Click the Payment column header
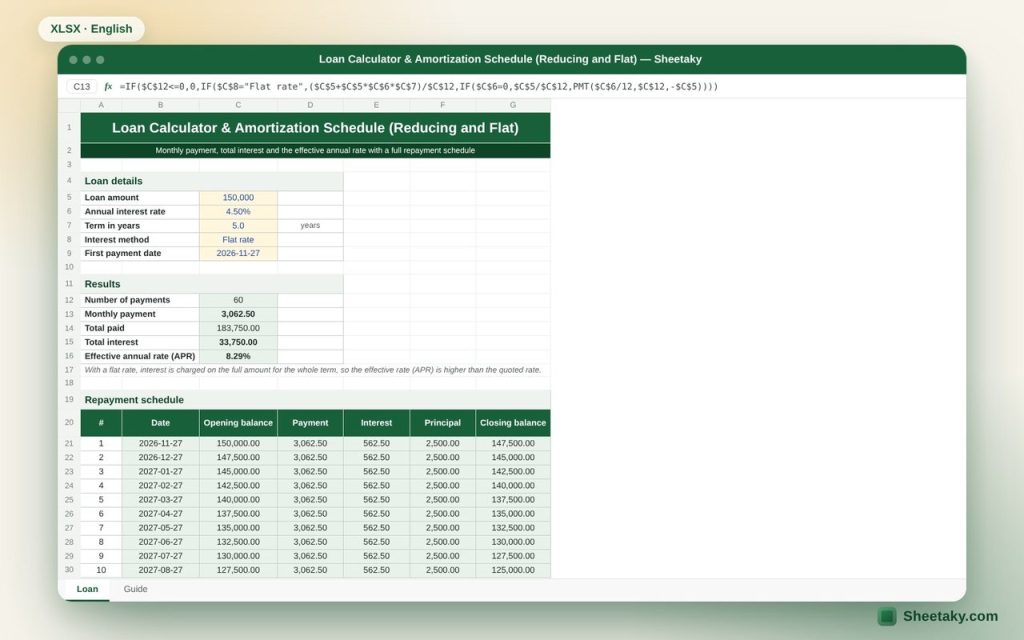Viewport: 1024px width, 640px height. pos(310,423)
